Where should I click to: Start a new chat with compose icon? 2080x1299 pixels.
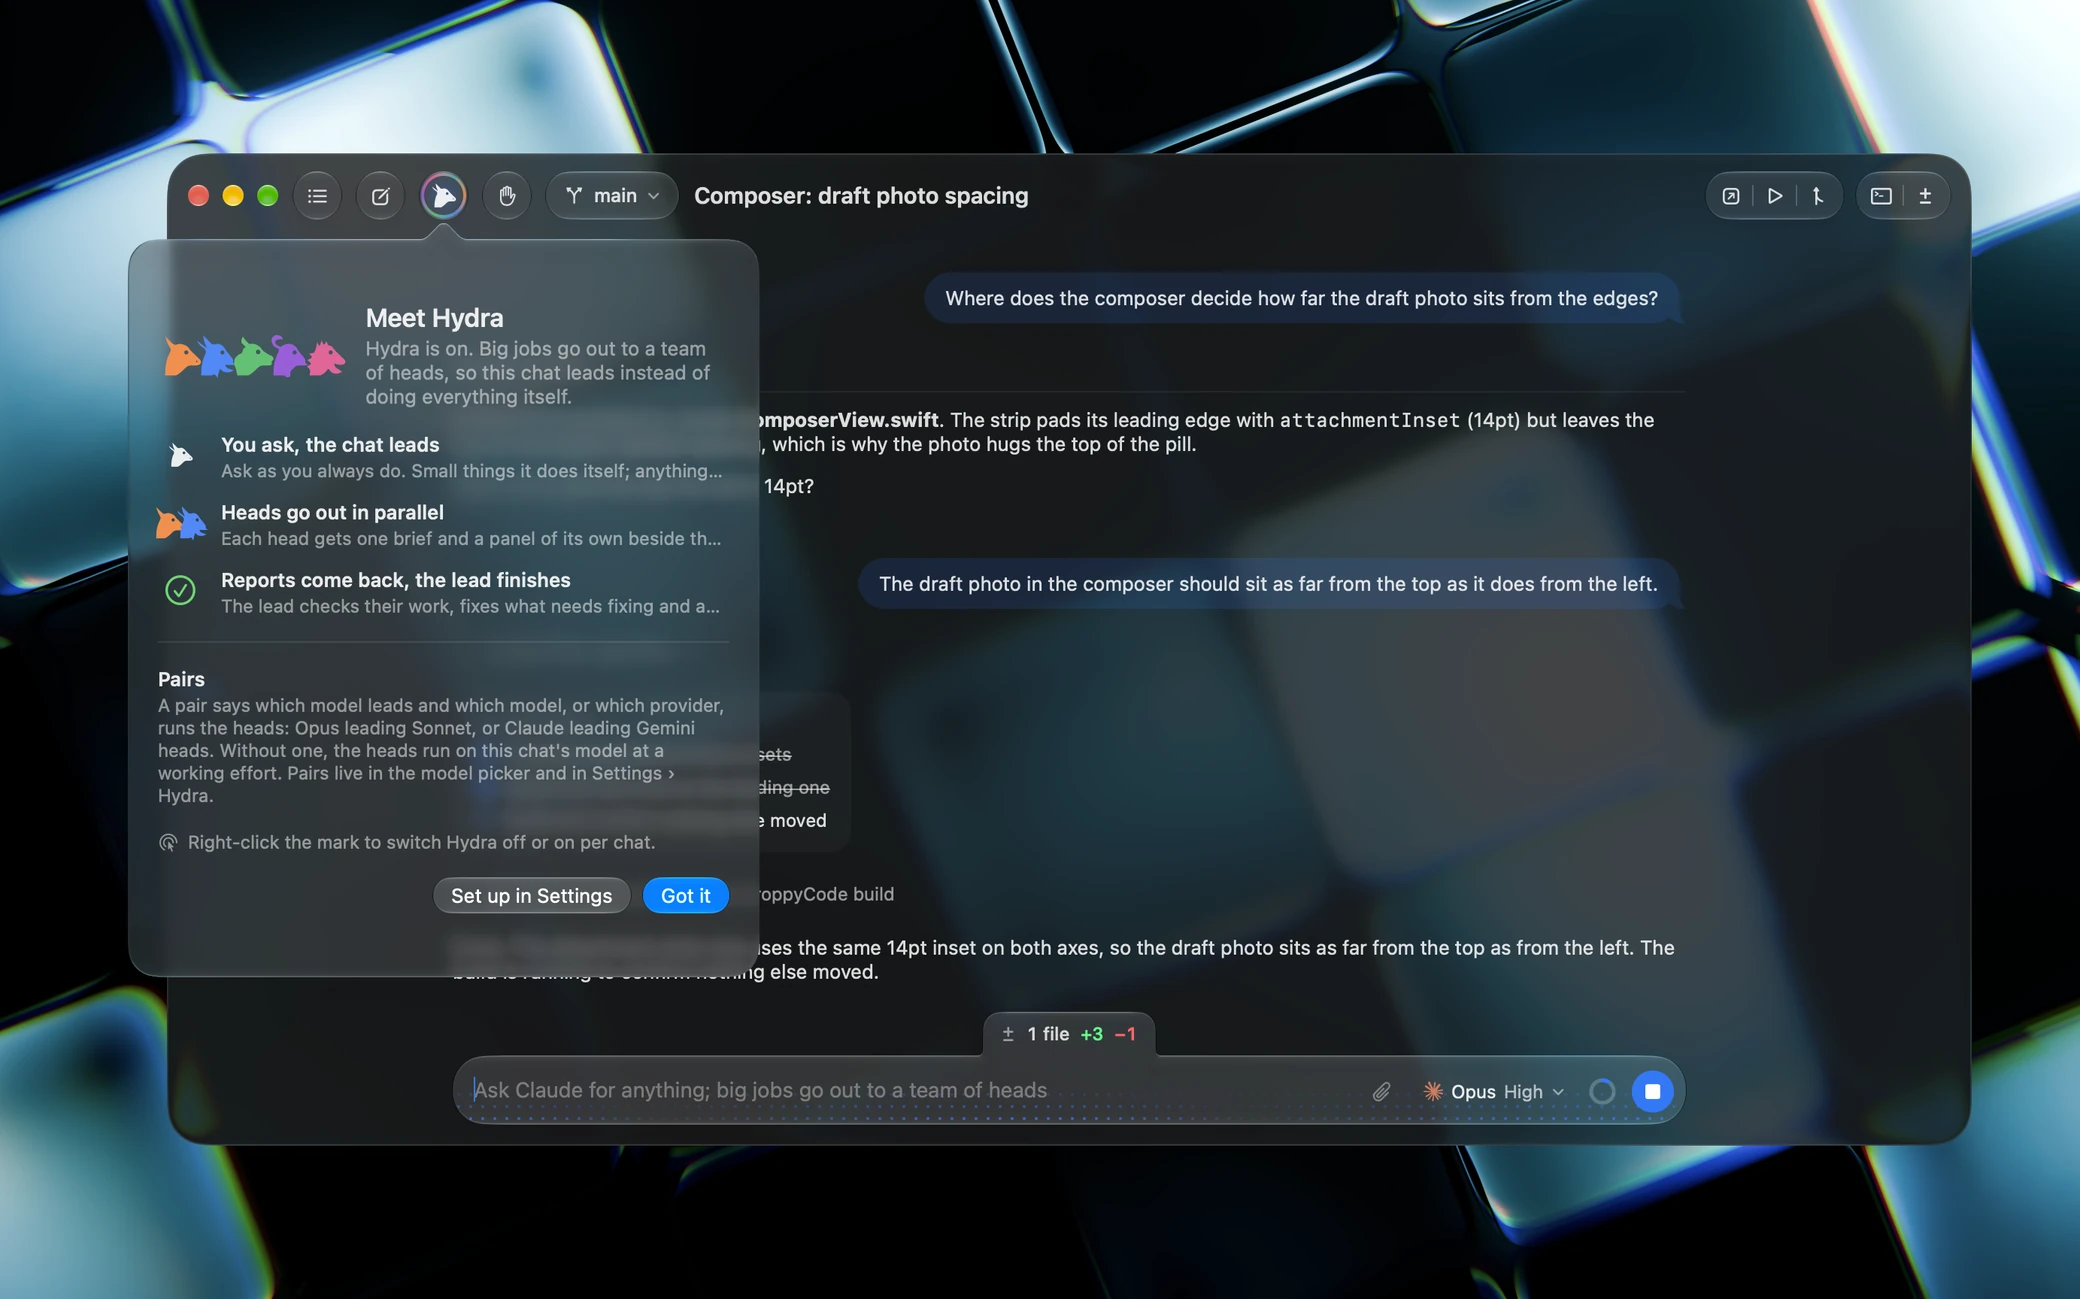point(380,196)
